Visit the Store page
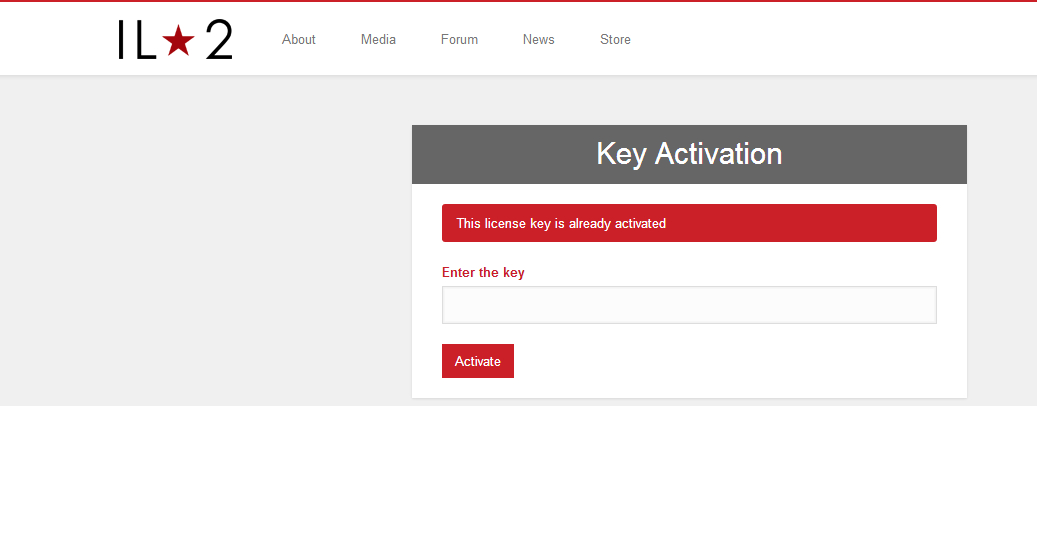The width and height of the screenshot is (1037, 540). 615,40
